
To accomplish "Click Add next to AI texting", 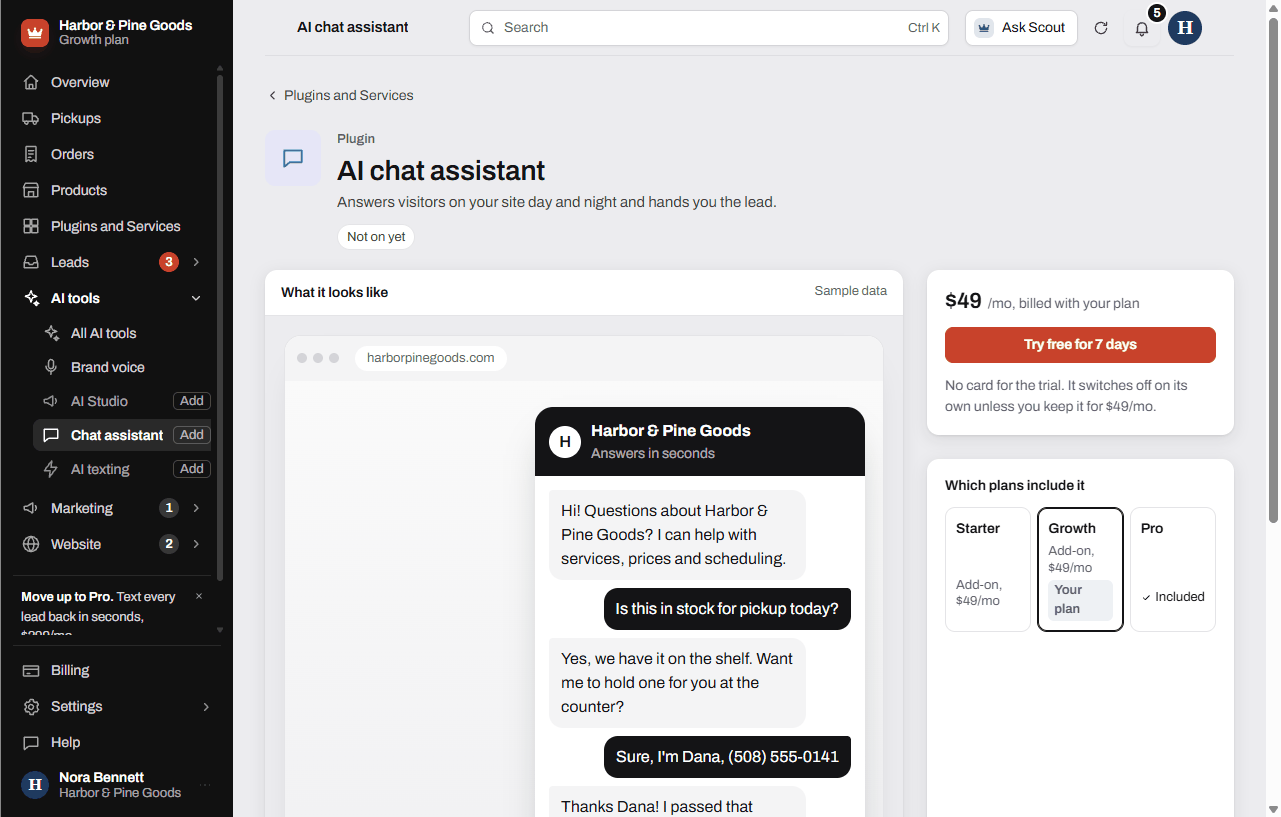I will (192, 469).
